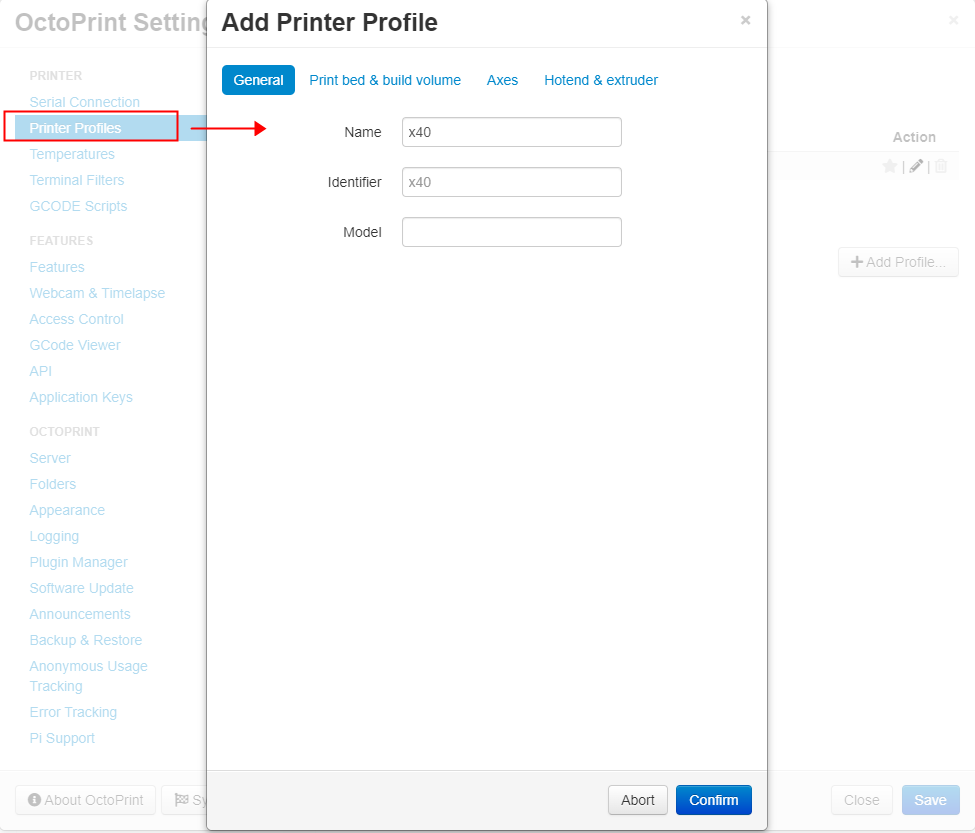
Task: Click the pencil edit profile icon
Action: point(916,166)
